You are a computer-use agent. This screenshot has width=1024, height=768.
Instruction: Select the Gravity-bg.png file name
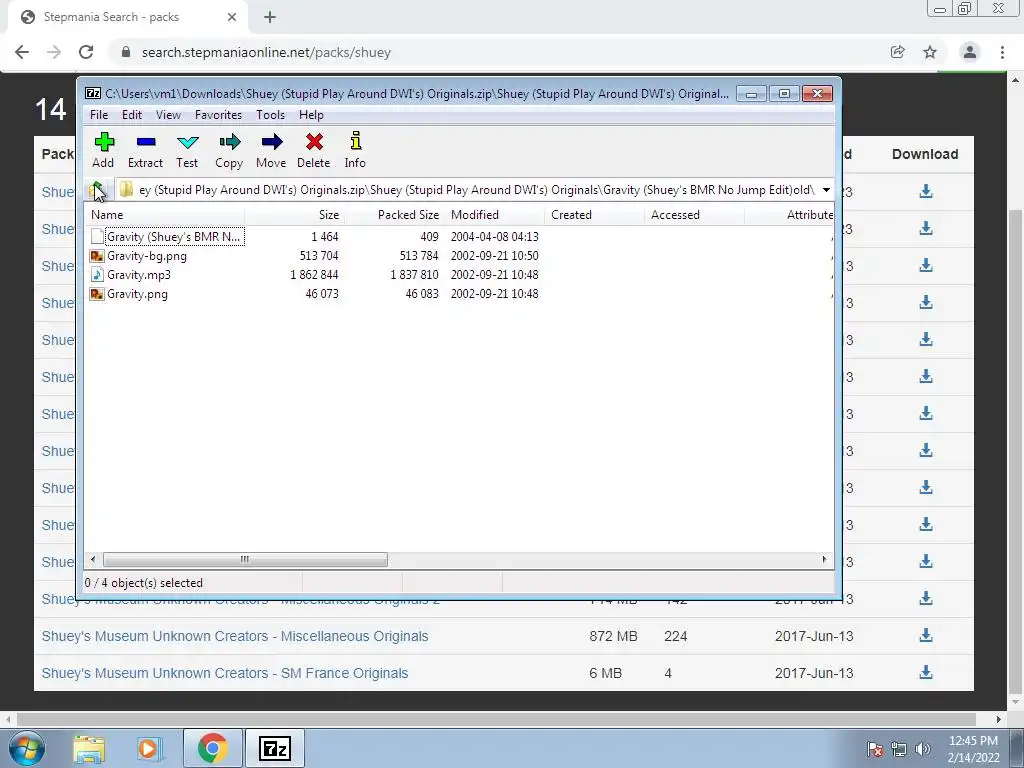tap(147, 256)
